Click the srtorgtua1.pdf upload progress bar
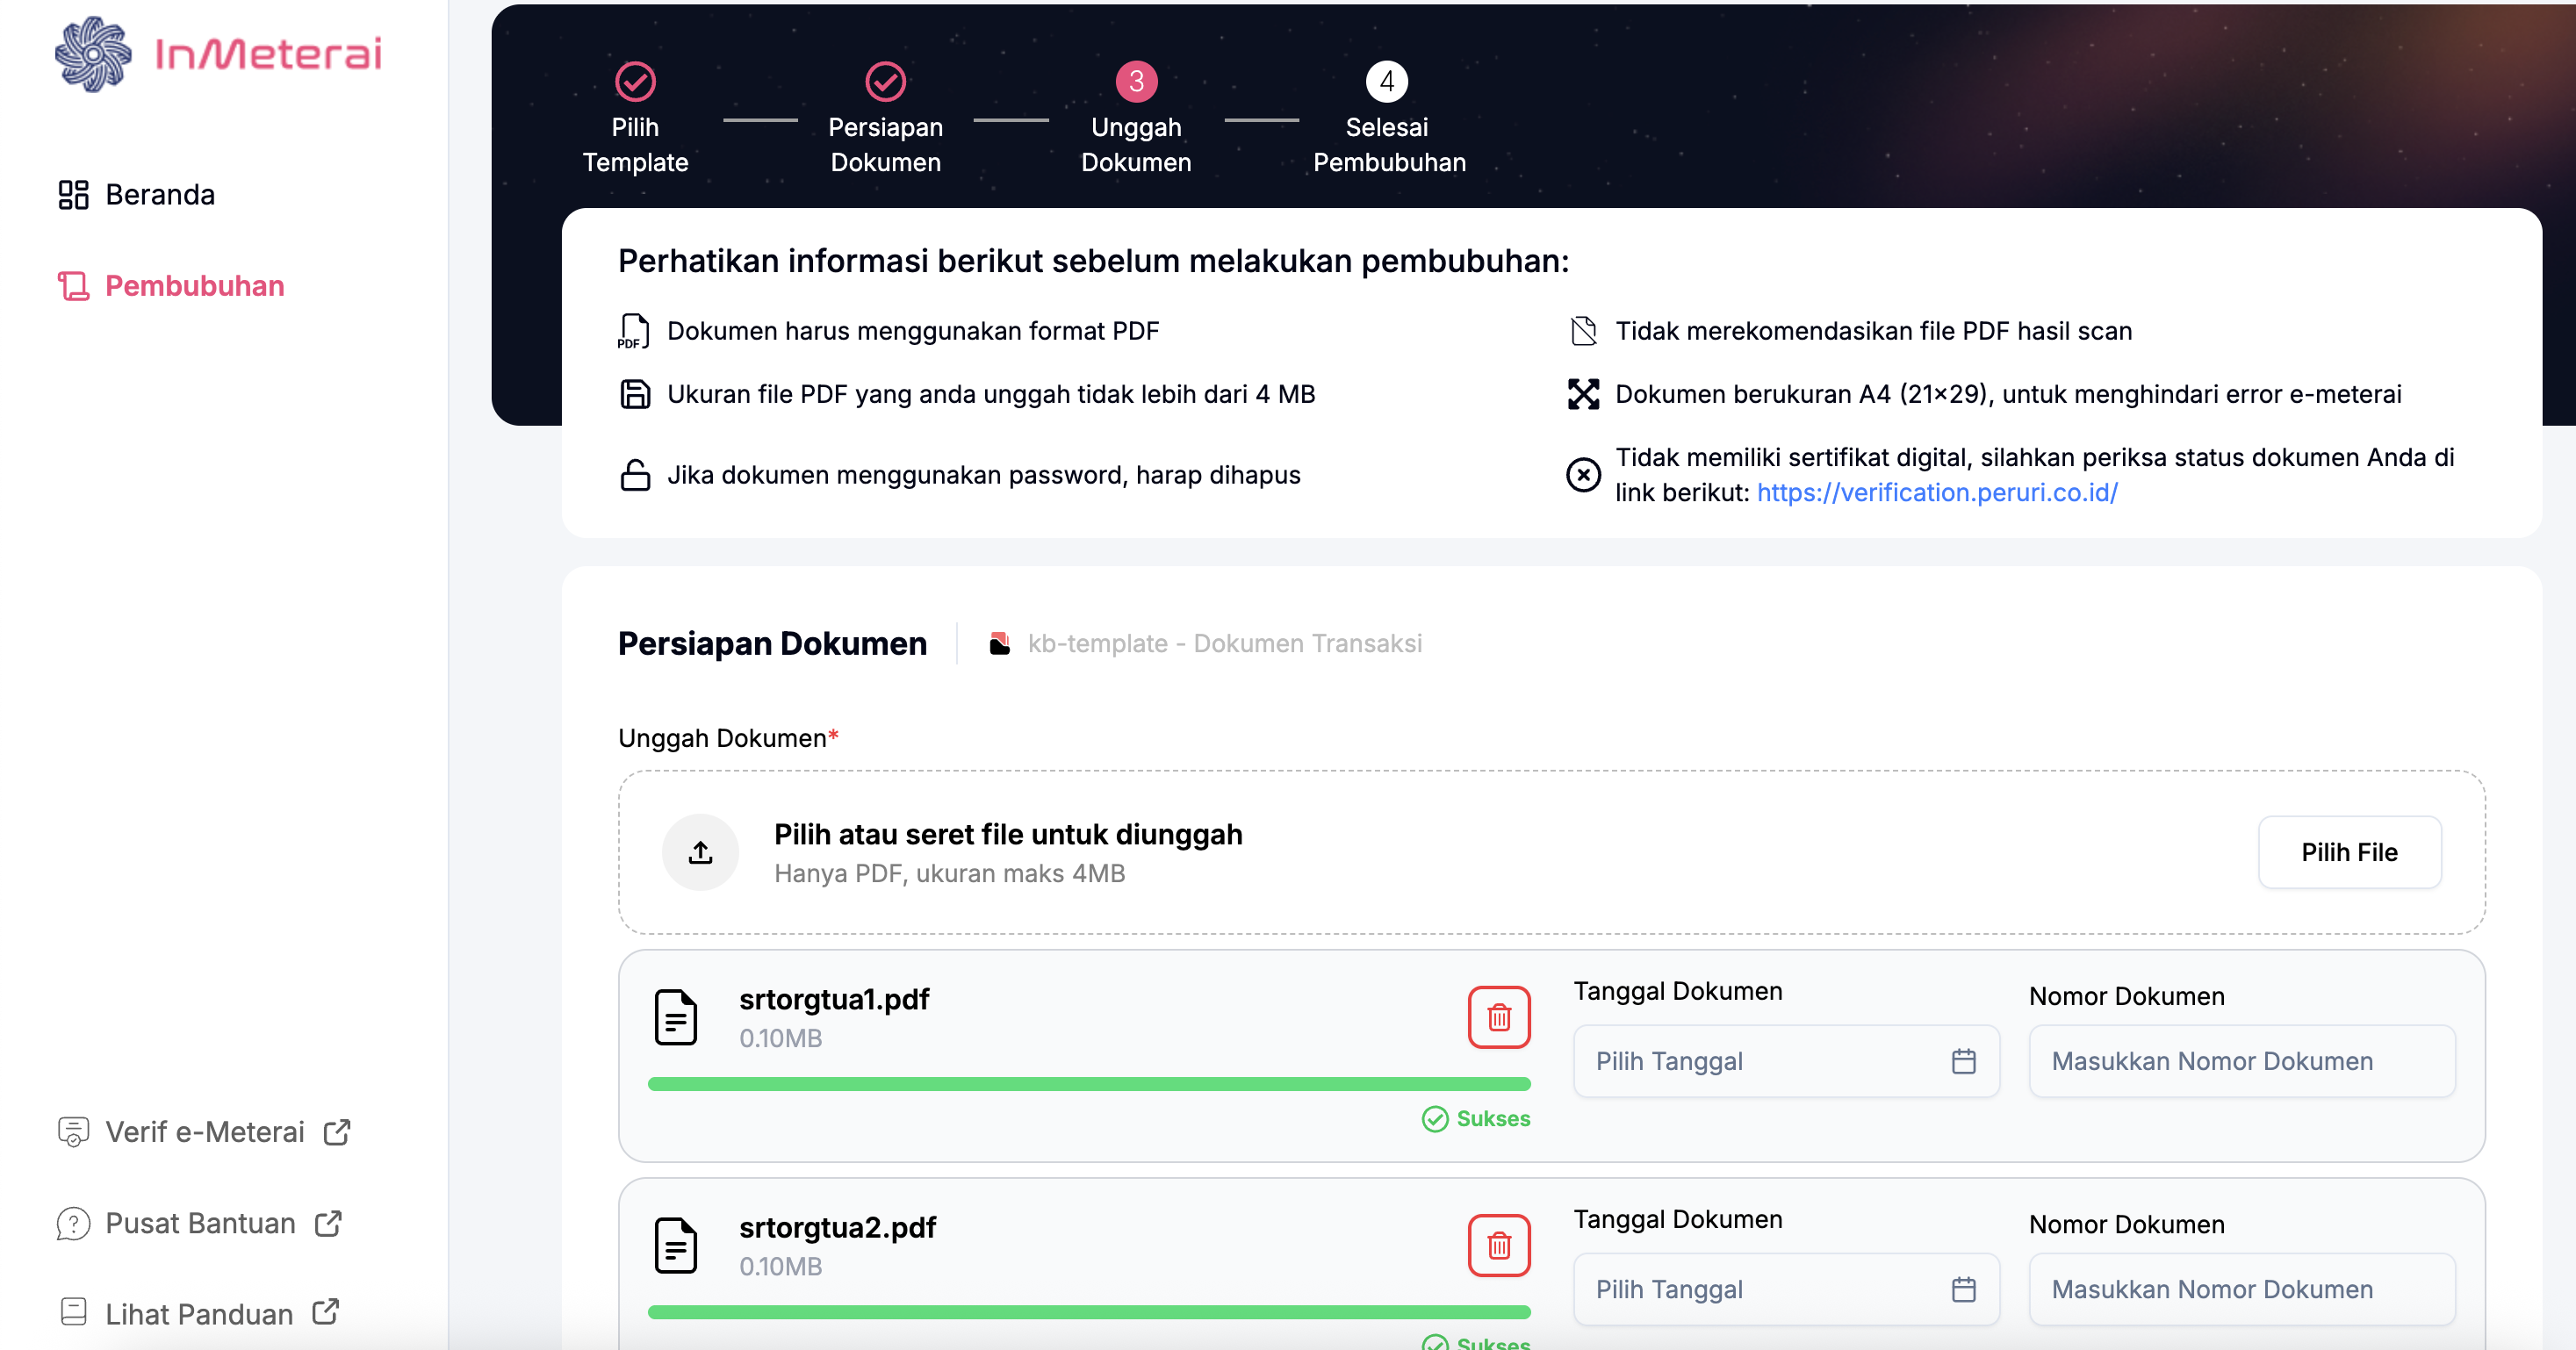2576x1350 pixels. pos(1088,1084)
